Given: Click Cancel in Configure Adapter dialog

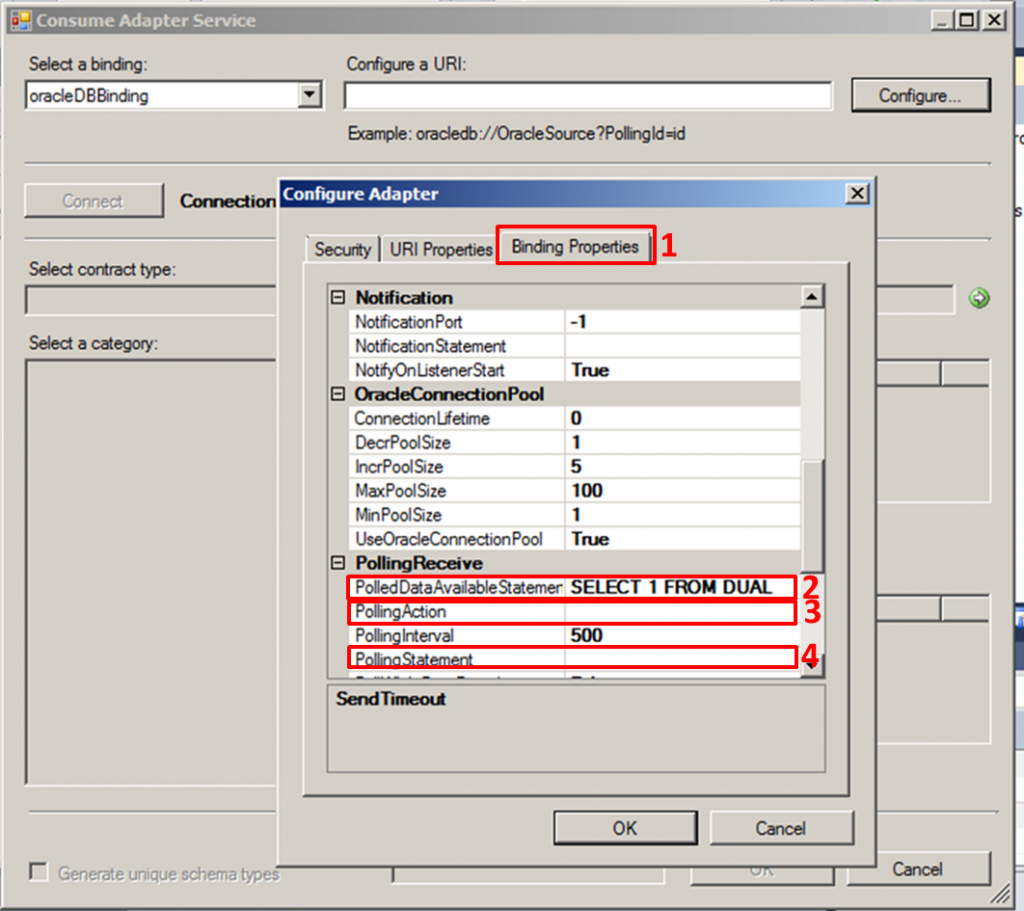Looking at the screenshot, I should 781,828.
